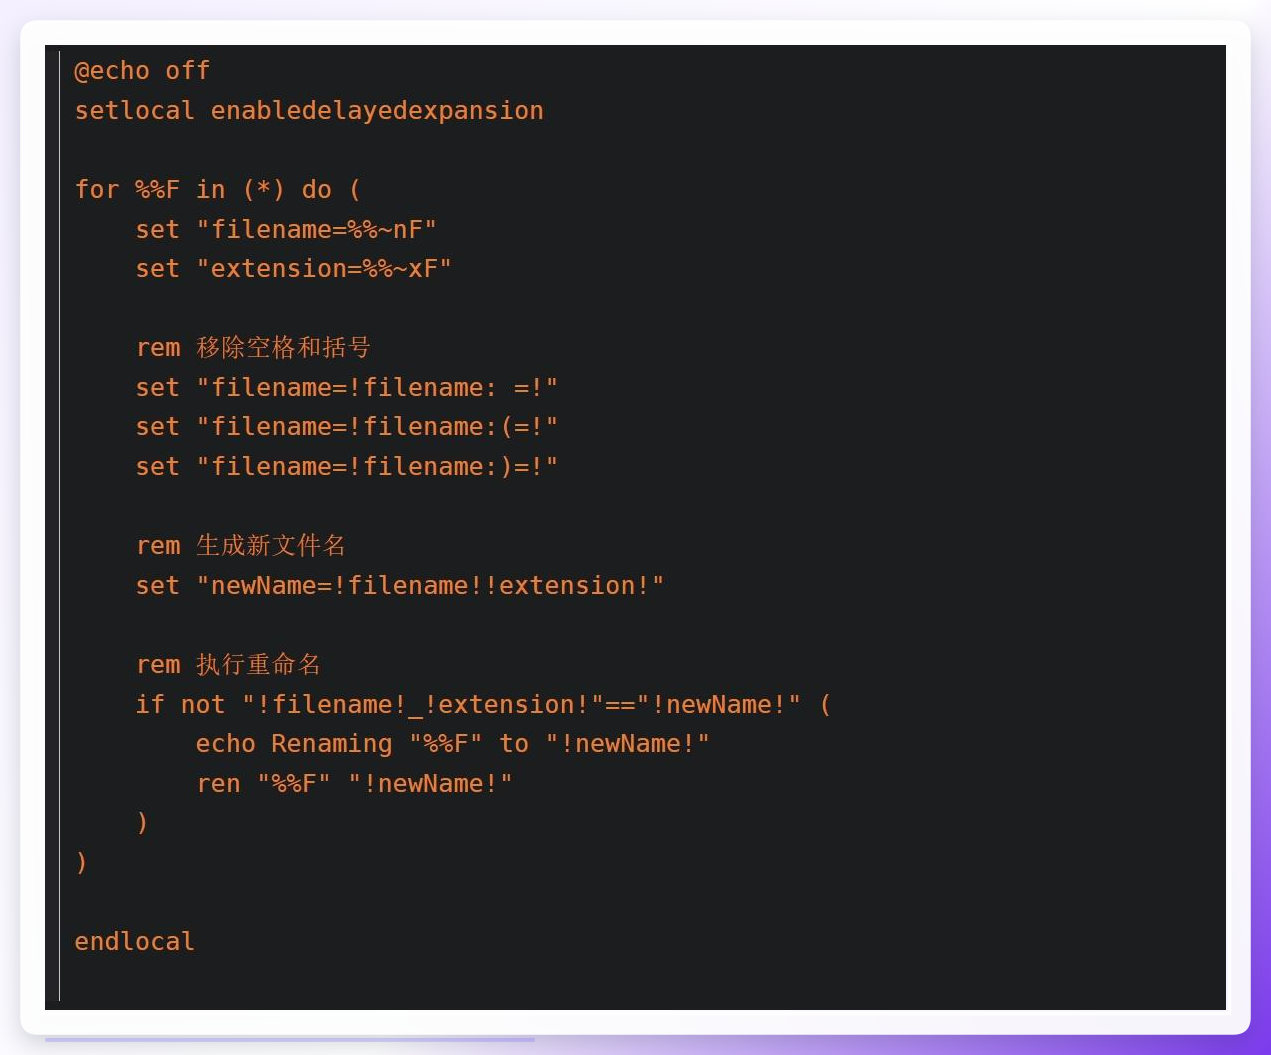
Task: Click the line set "filename=%%~nF"
Action: pos(286,230)
